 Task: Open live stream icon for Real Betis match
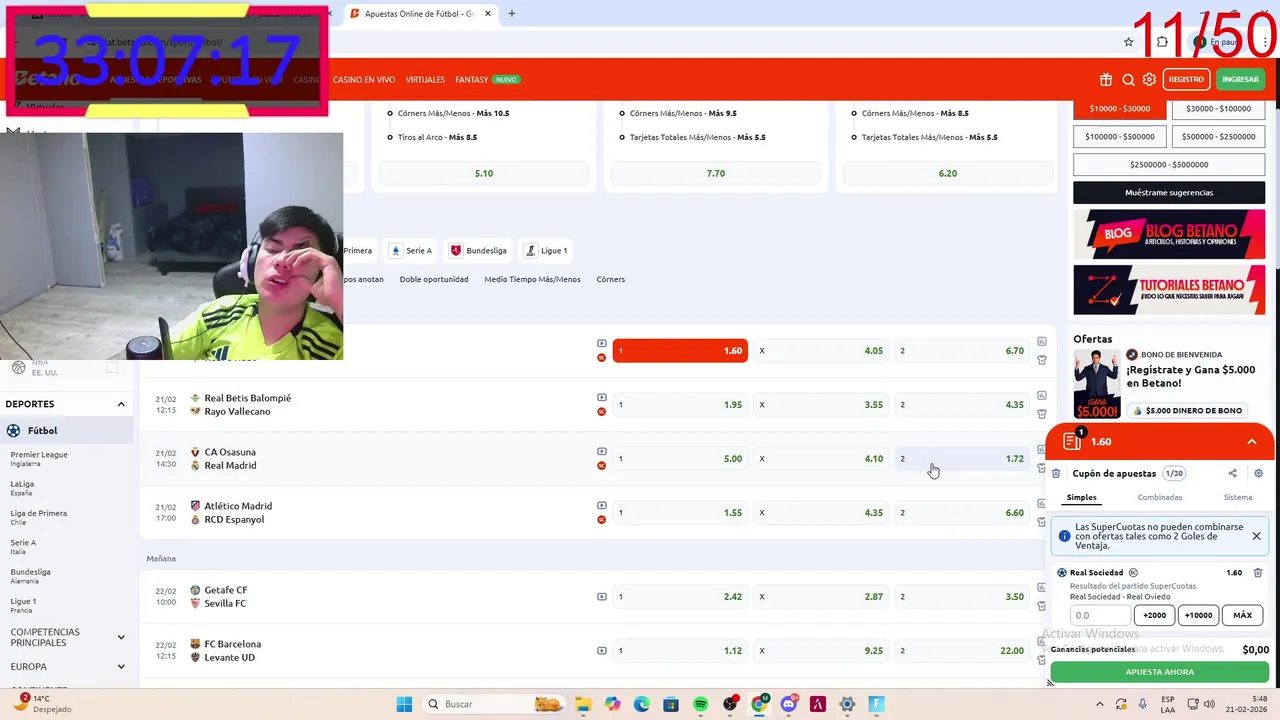tap(601, 397)
